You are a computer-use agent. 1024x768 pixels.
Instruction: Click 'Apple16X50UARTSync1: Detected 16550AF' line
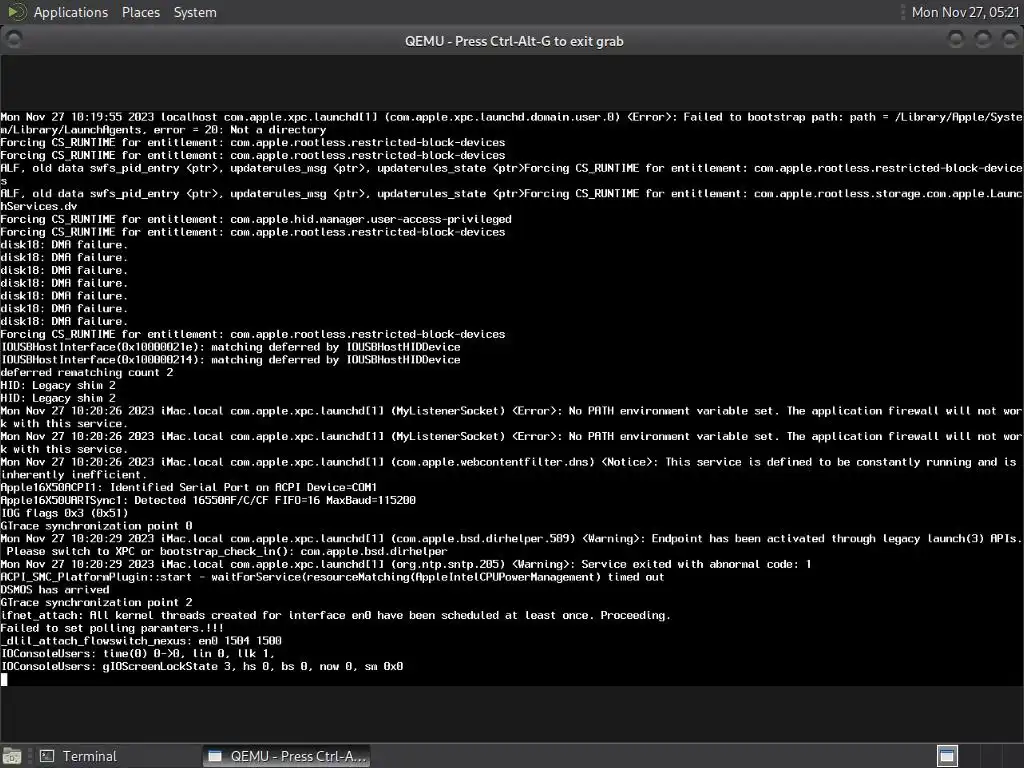tap(208, 500)
